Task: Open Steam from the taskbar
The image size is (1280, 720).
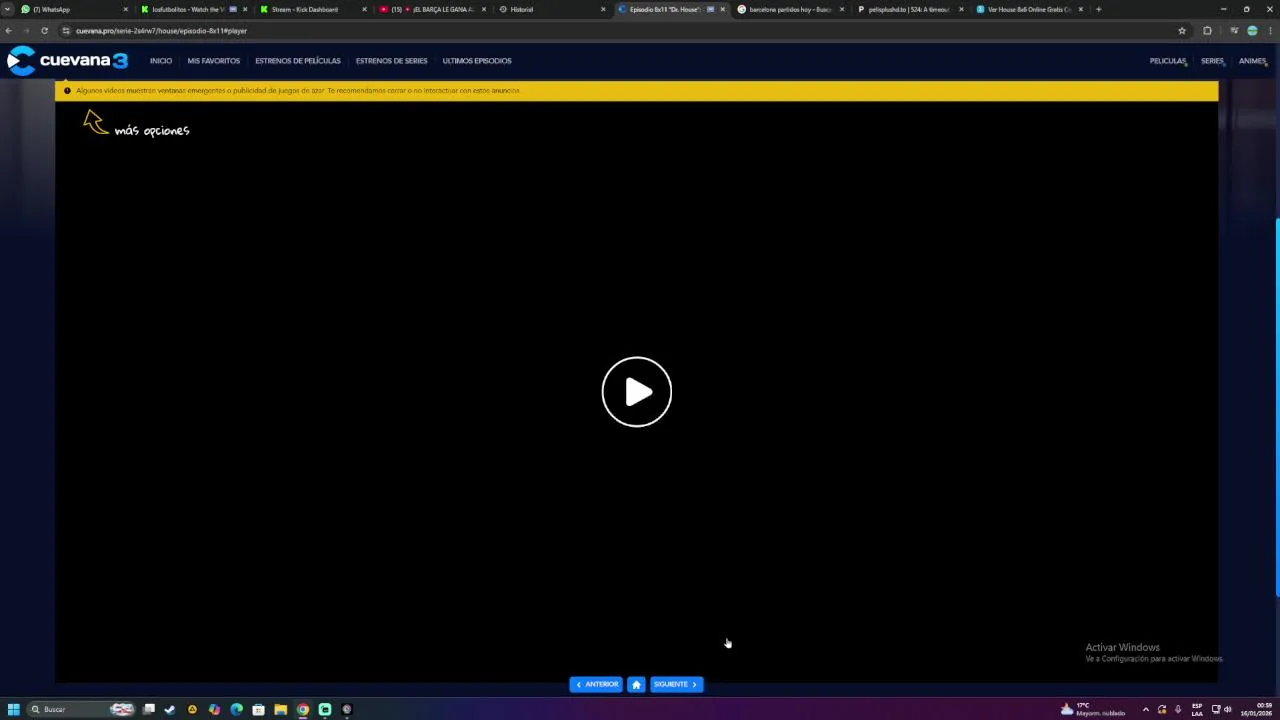Action: pyautogui.click(x=170, y=709)
